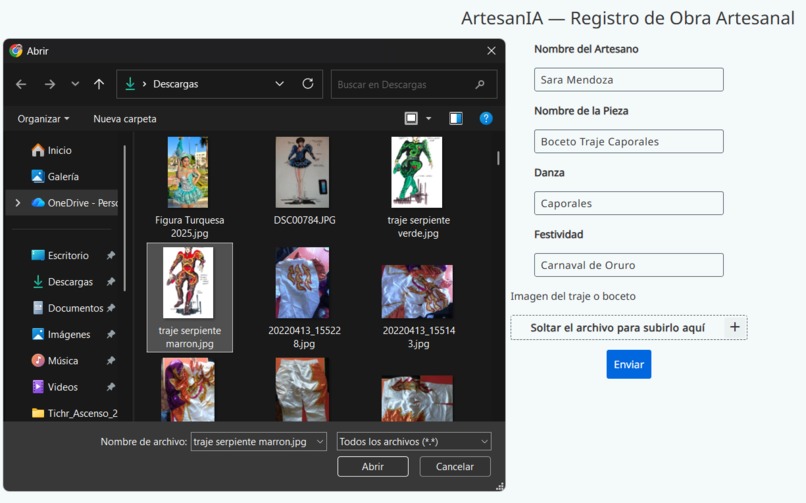Click the dialog resize grip corner
806x503 pixels.
[x=500, y=486]
